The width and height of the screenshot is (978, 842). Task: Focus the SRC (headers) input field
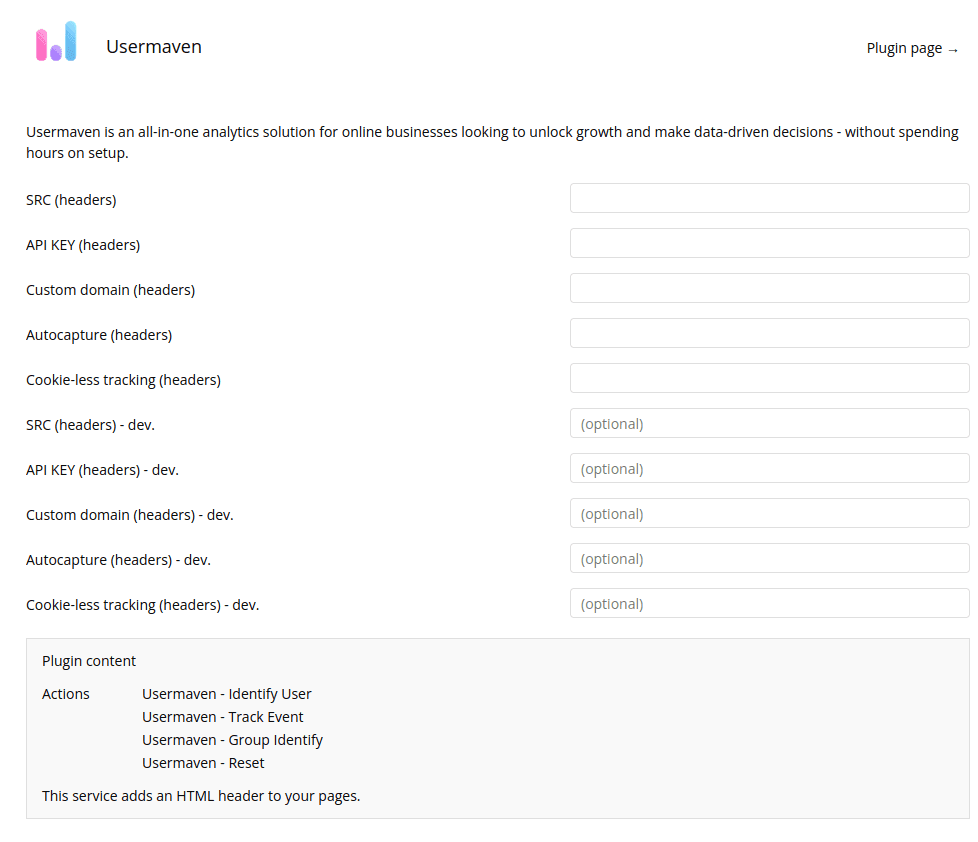coord(769,198)
